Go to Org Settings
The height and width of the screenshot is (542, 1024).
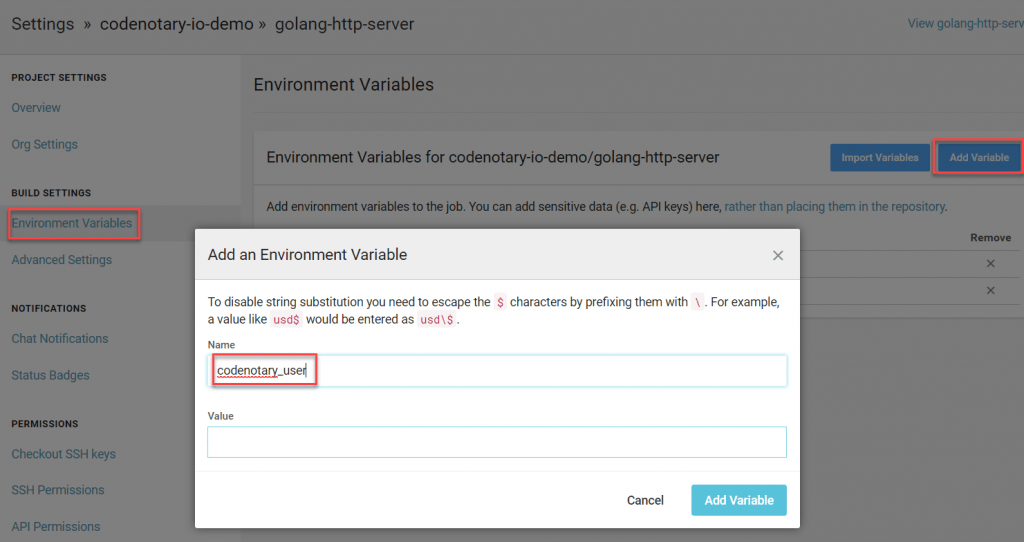tap(44, 144)
